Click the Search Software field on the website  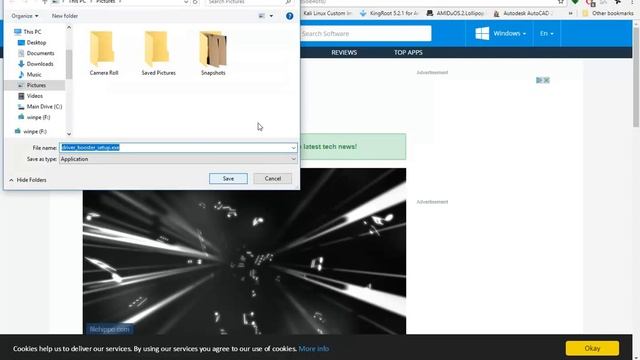point(366,33)
